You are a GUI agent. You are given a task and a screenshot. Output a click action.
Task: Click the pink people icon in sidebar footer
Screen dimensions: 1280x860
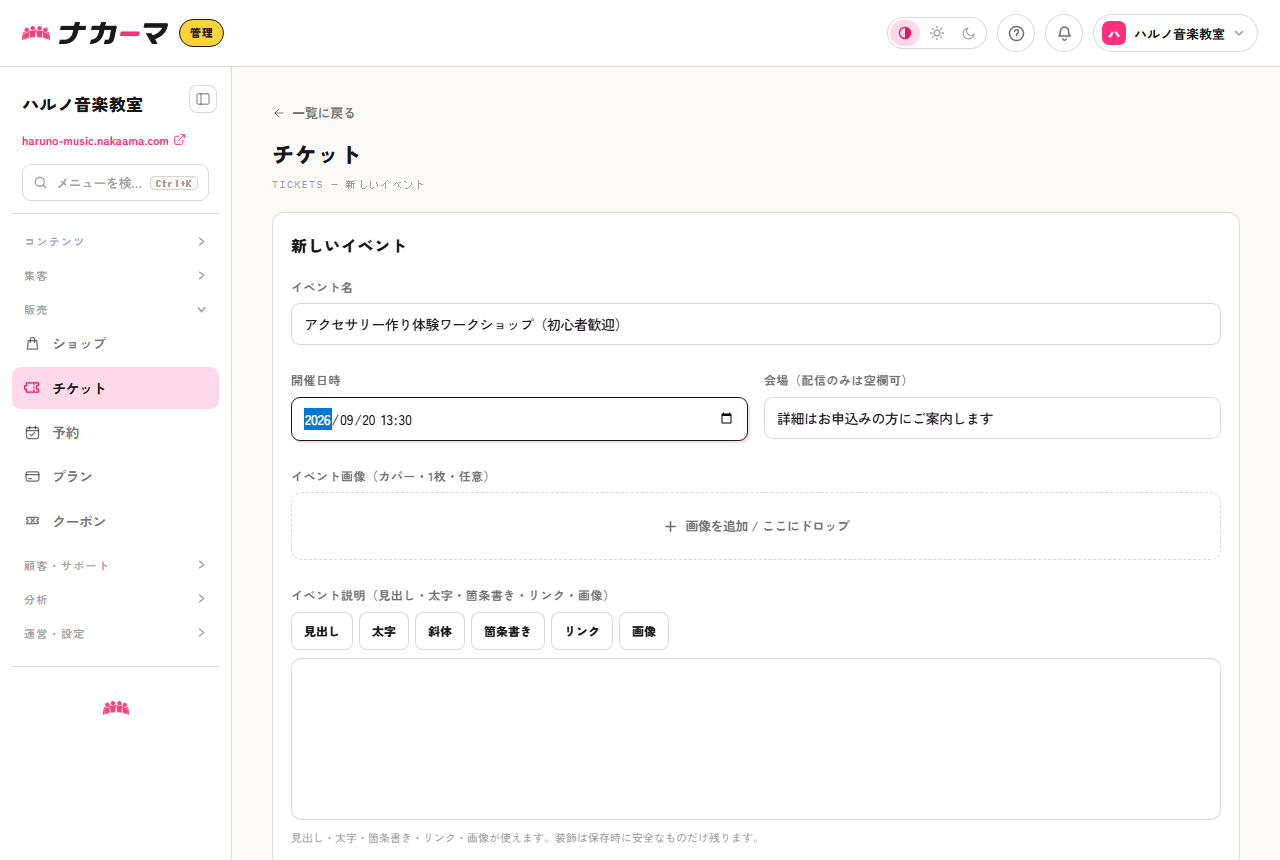tap(116, 708)
